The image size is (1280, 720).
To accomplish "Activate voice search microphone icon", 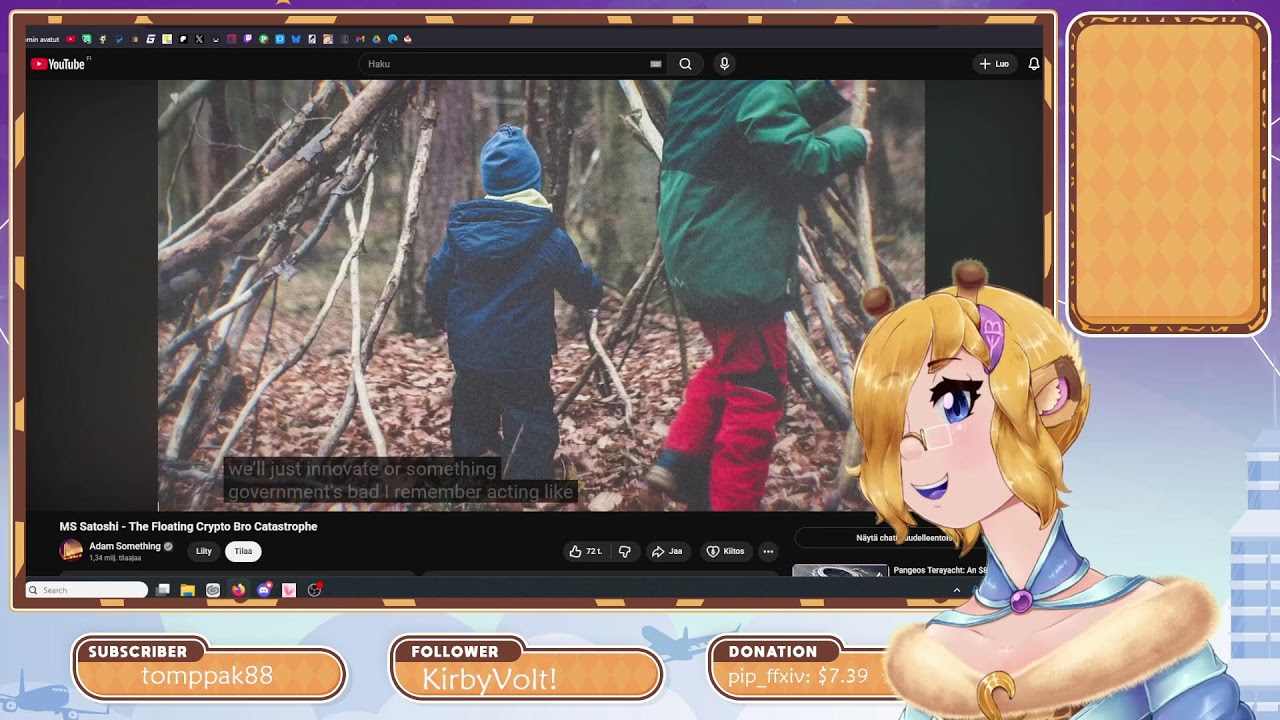I will [724, 64].
